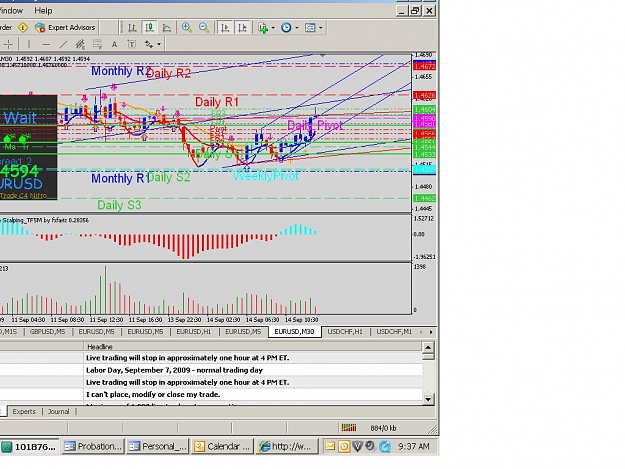Click the Monthly R2 chart label
This screenshot has height=469, width=625.
pos(121,71)
